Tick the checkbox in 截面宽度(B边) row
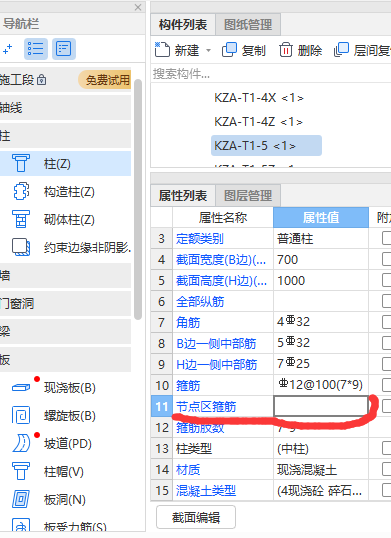 [x=387, y=259]
